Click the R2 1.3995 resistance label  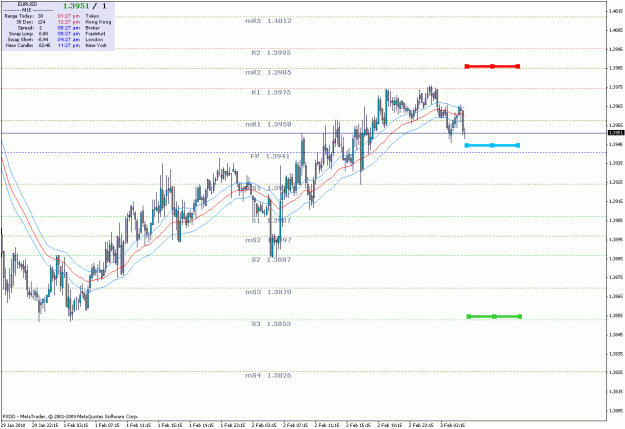tap(271, 53)
